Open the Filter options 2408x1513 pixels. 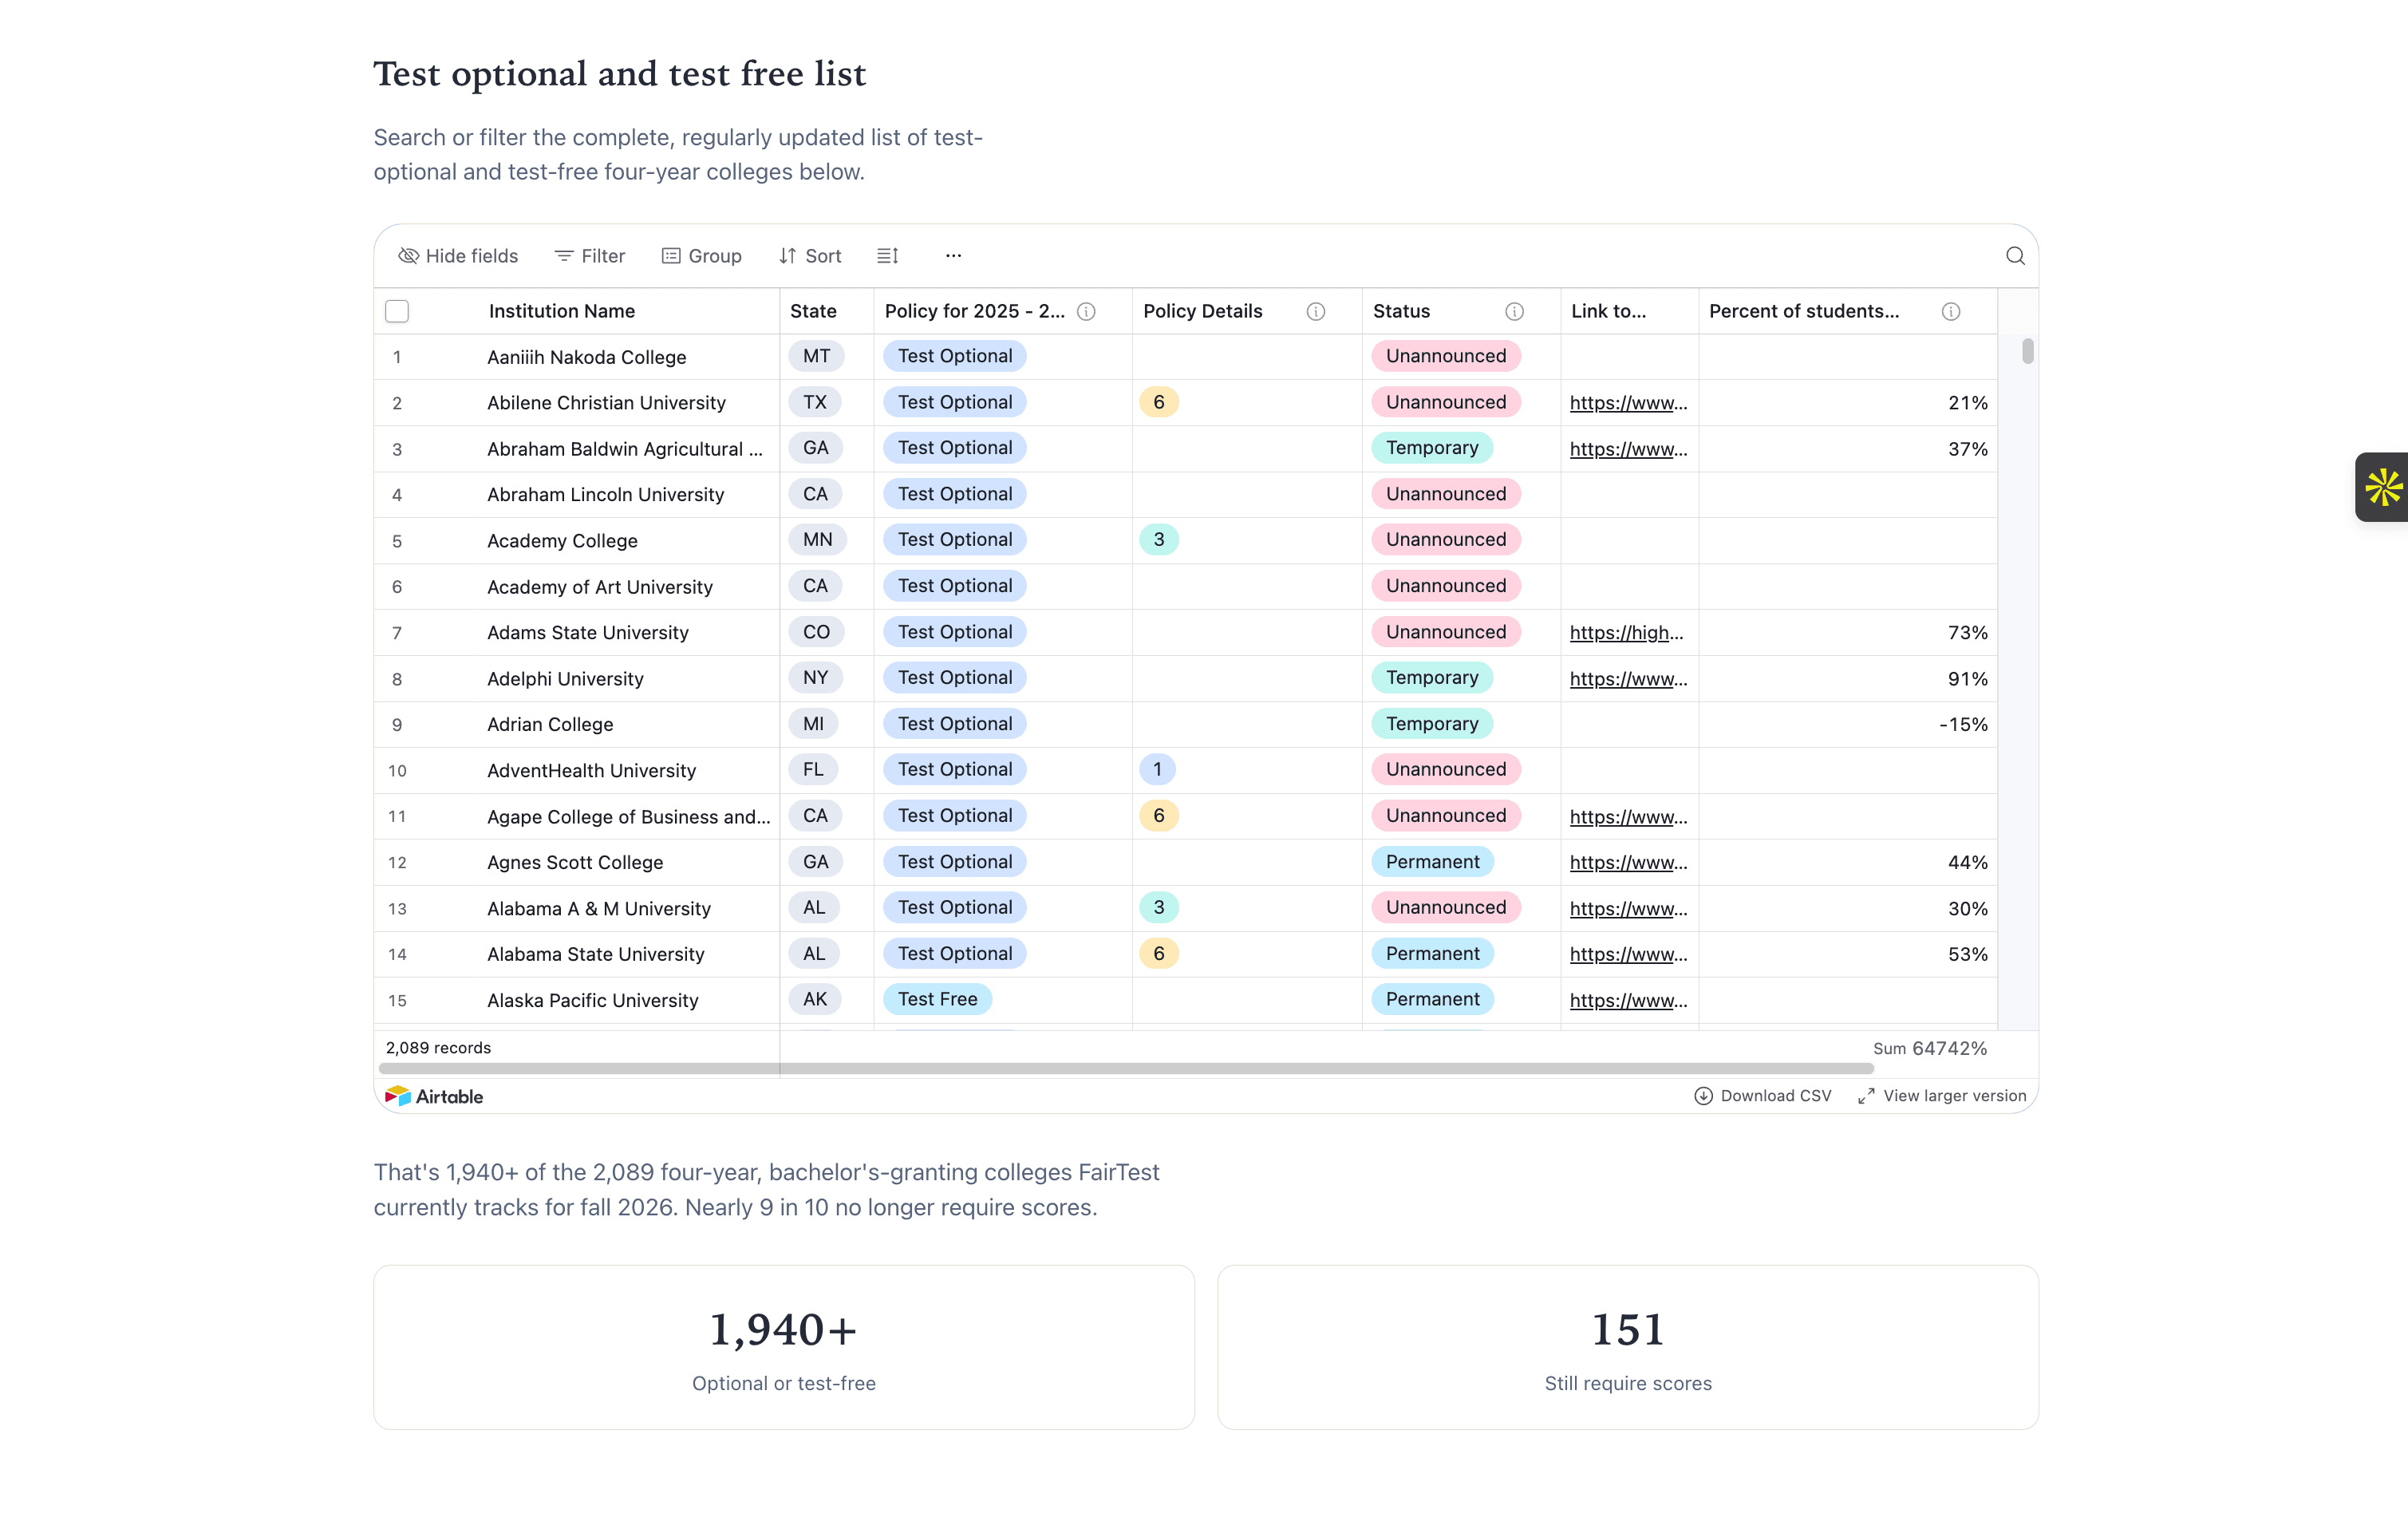(x=589, y=256)
